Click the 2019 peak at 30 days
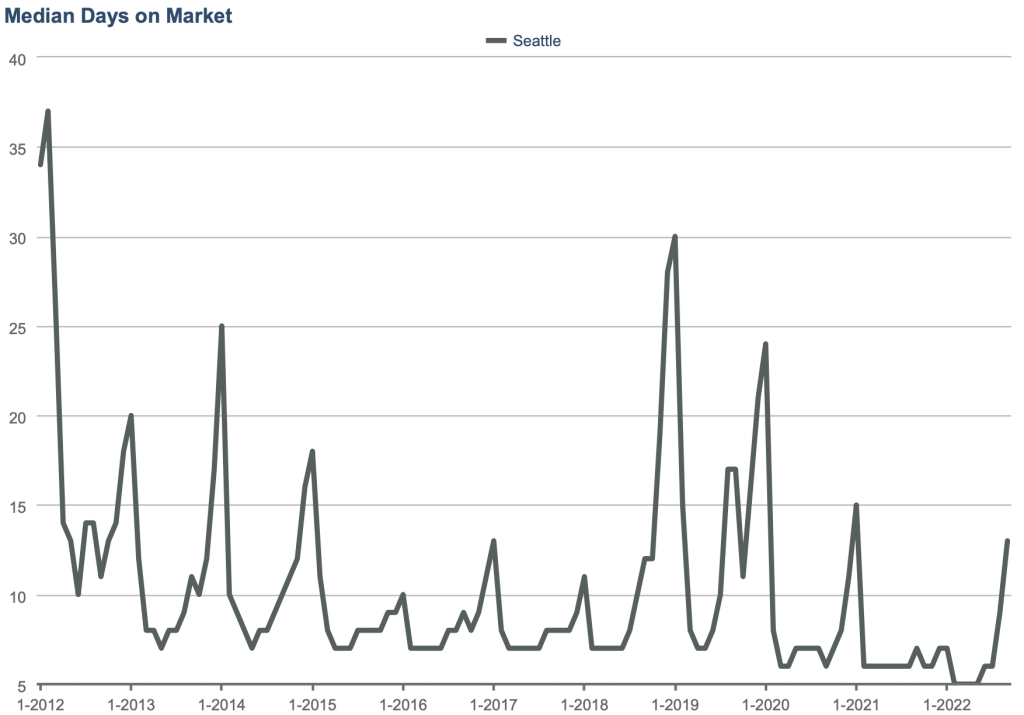1024x715 pixels. coord(675,237)
